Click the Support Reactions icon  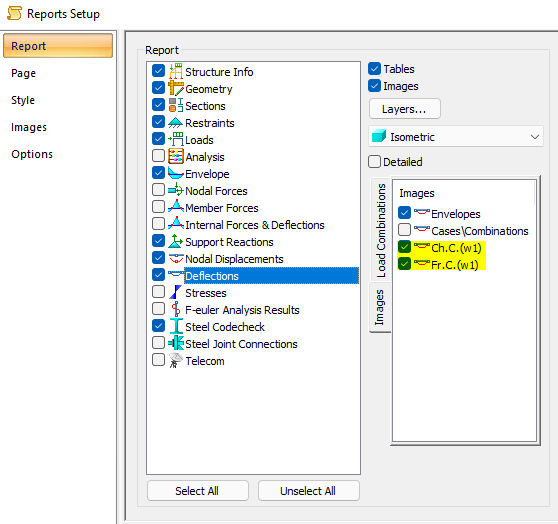click(x=176, y=241)
